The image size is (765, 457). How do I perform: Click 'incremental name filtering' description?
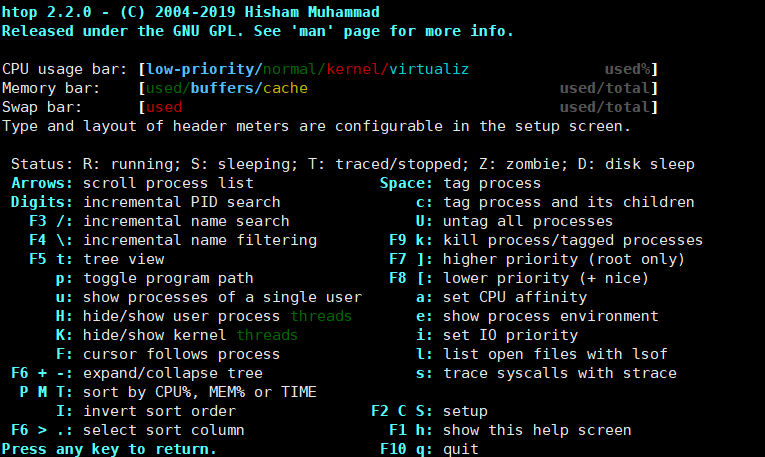click(200, 240)
